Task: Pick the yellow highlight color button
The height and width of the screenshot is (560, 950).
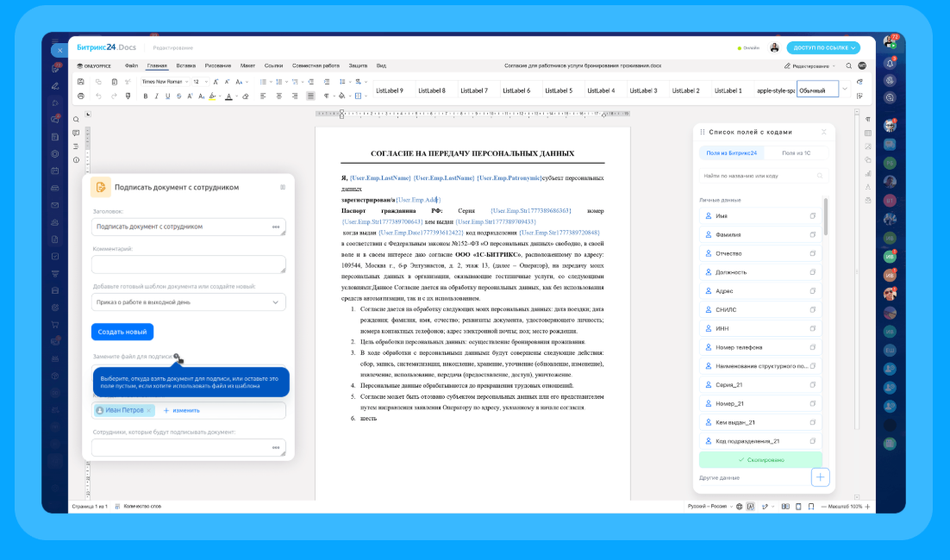Action: [212, 96]
